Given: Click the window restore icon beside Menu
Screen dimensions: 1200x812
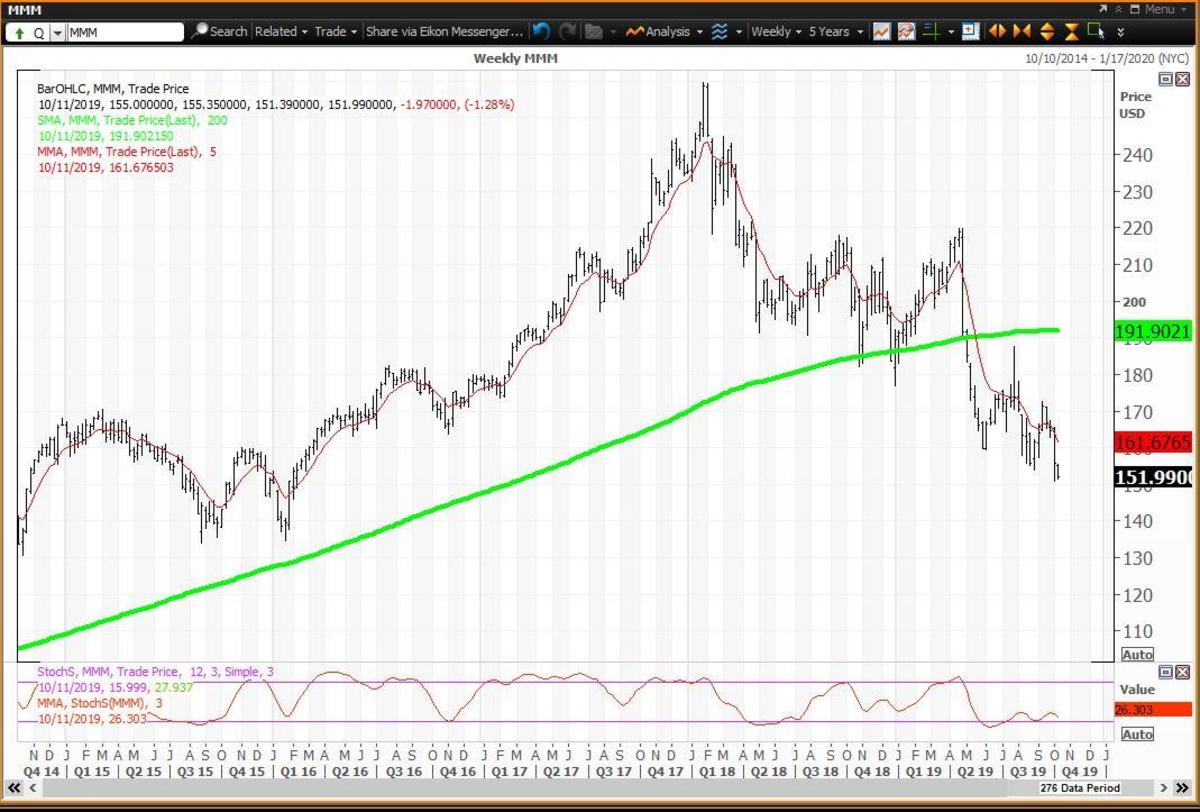Looking at the screenshot, I should (x=1135, y=9).
